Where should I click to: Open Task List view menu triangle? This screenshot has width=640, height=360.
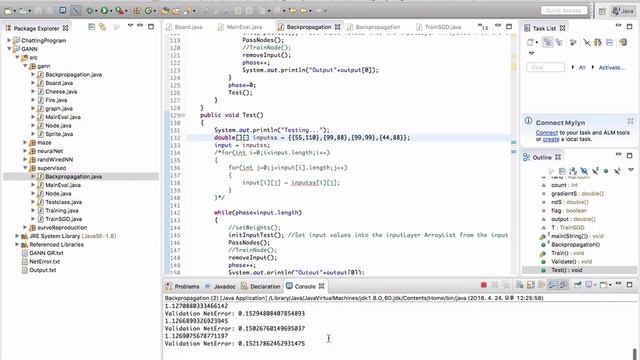(x=531, y=53)
